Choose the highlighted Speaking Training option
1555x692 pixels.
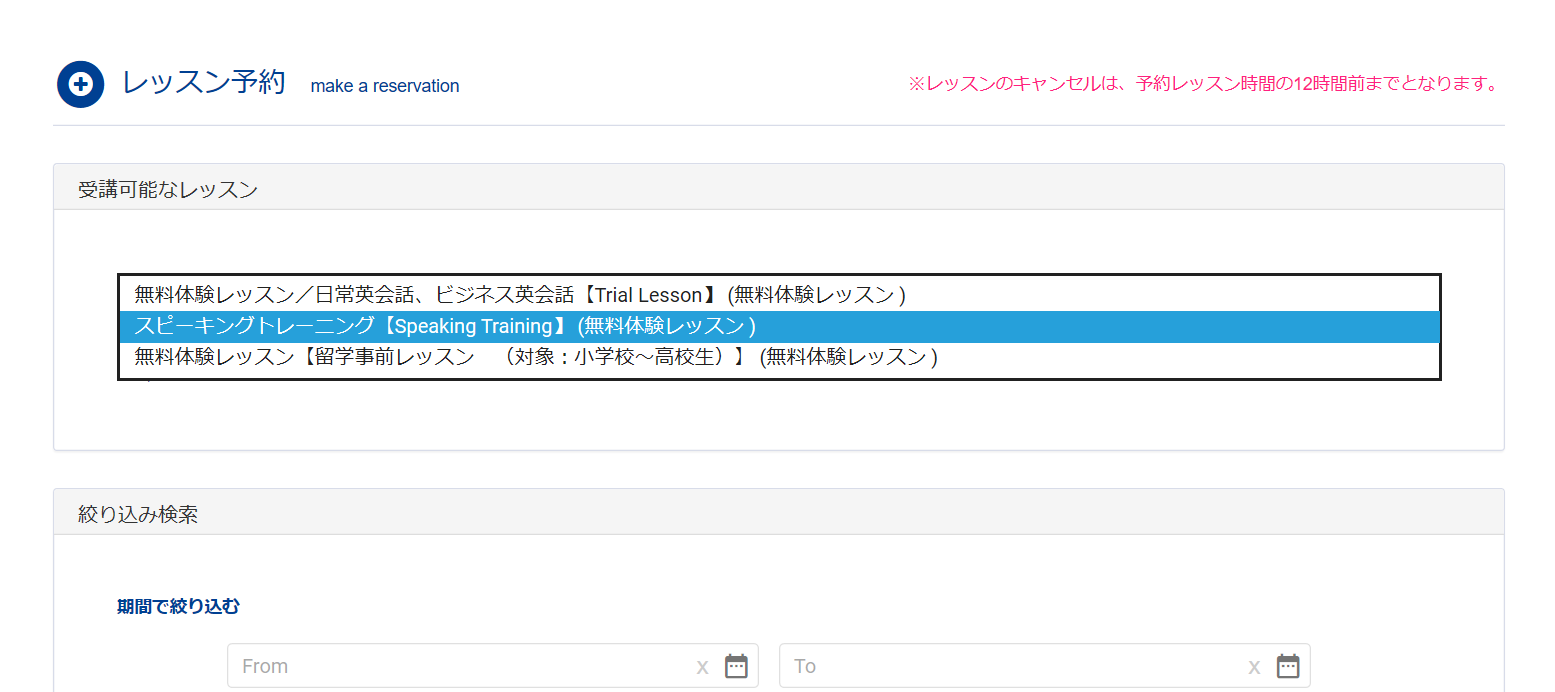(x=445, y=327)
